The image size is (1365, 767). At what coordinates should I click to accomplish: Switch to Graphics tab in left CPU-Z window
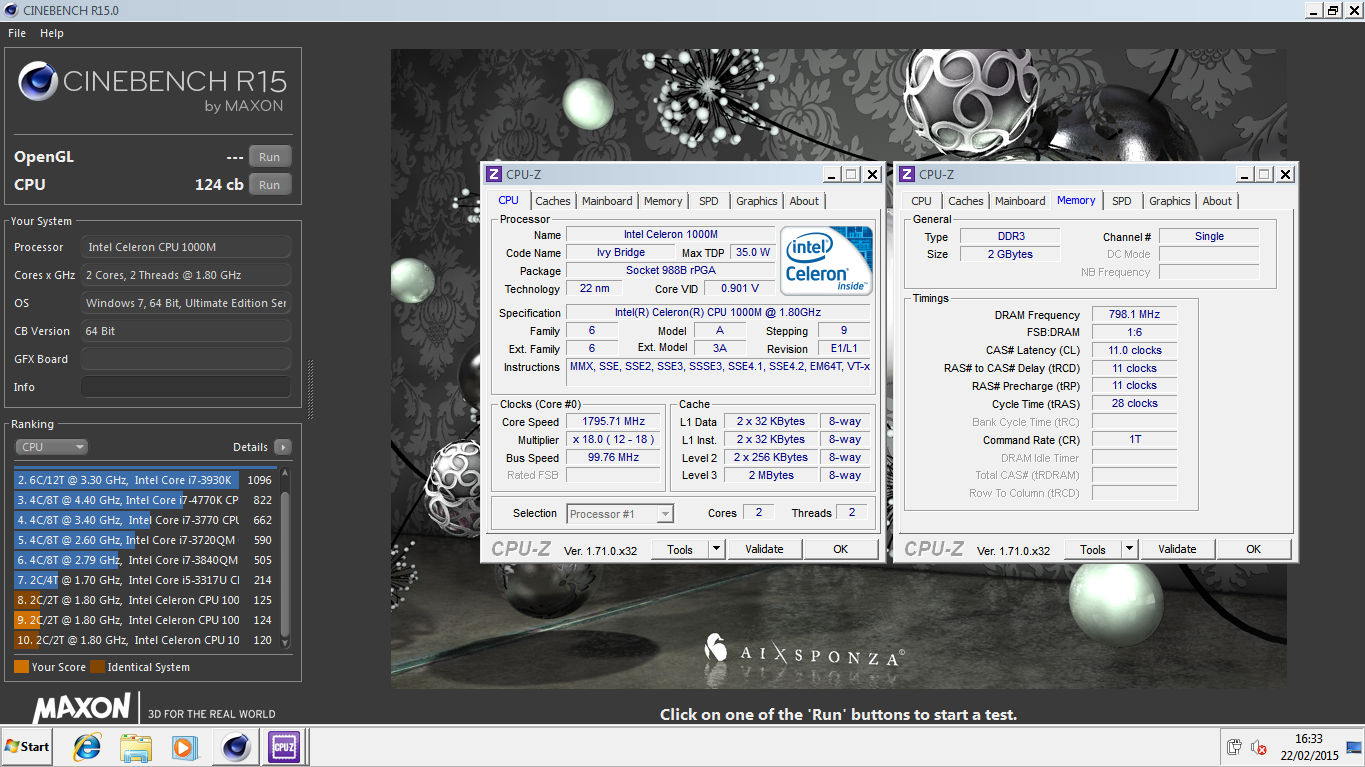coord(757,201)
